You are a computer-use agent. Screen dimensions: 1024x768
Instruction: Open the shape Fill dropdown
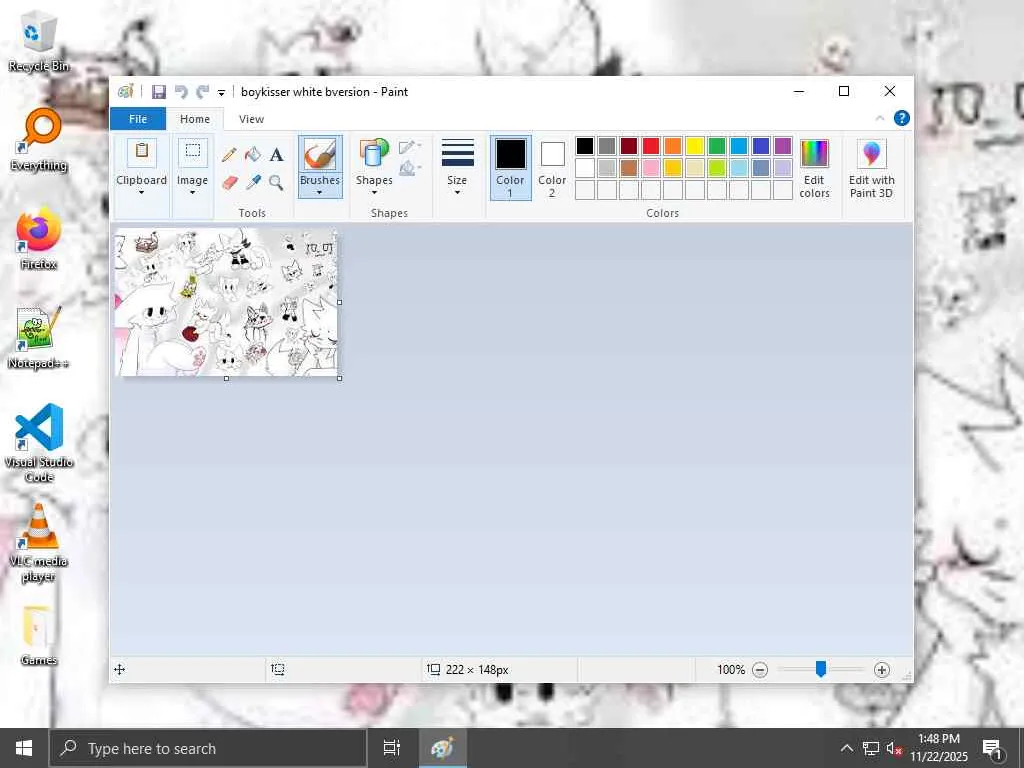[410, 169]
